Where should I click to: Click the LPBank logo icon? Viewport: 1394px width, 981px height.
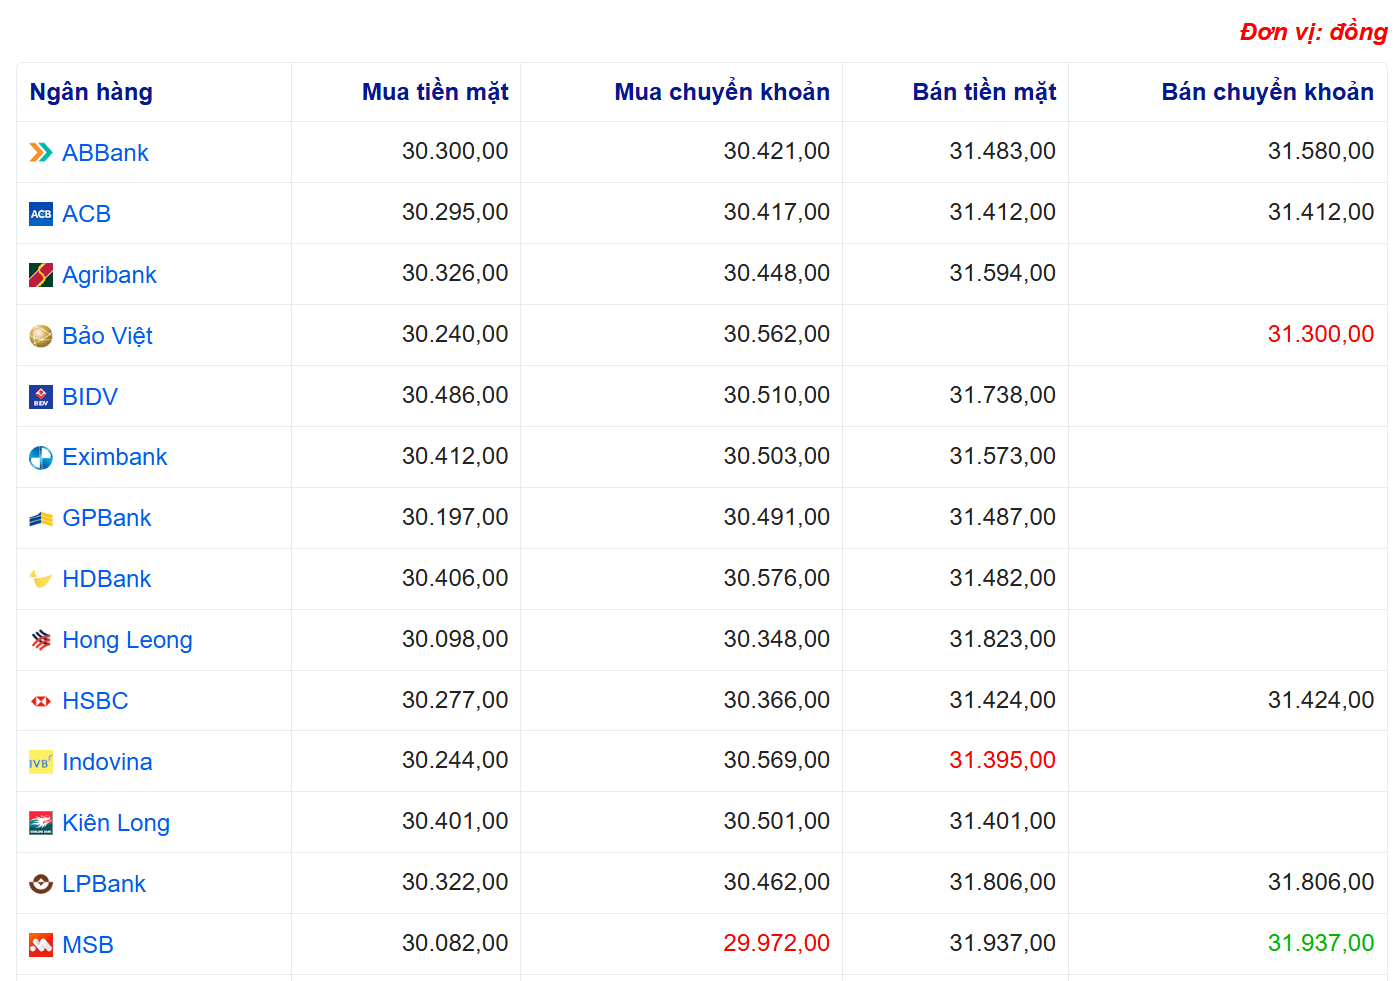point(41,884)
